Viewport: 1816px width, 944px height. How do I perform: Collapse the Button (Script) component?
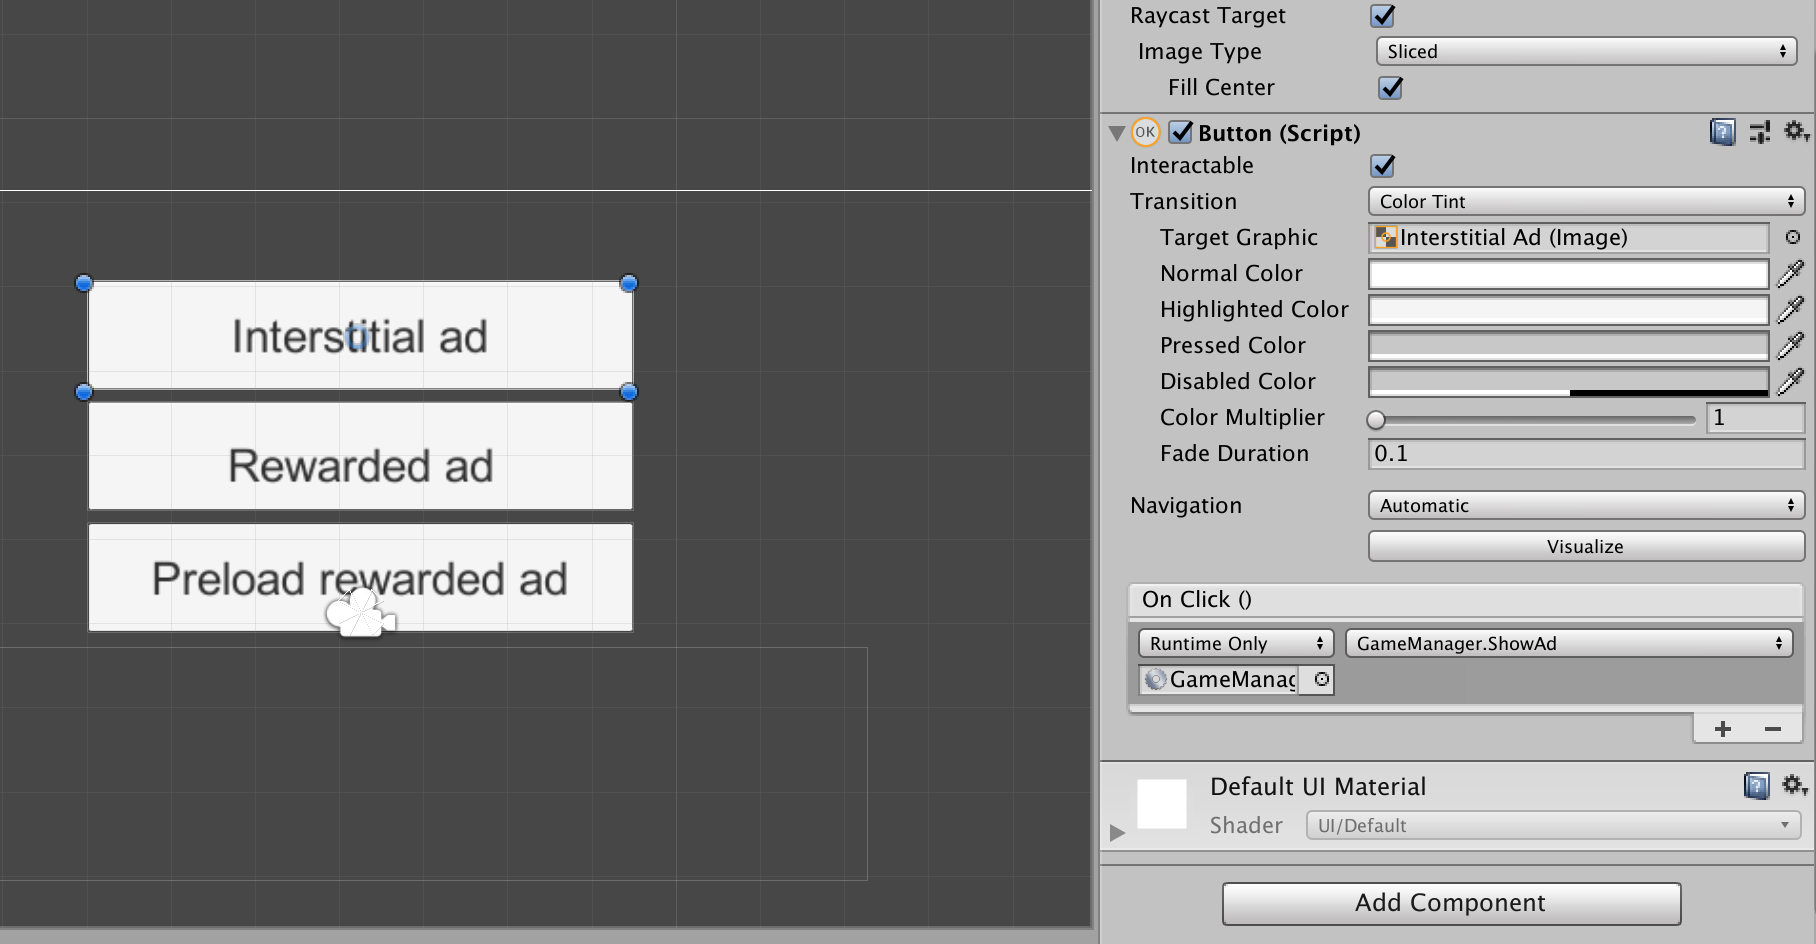1117,133
